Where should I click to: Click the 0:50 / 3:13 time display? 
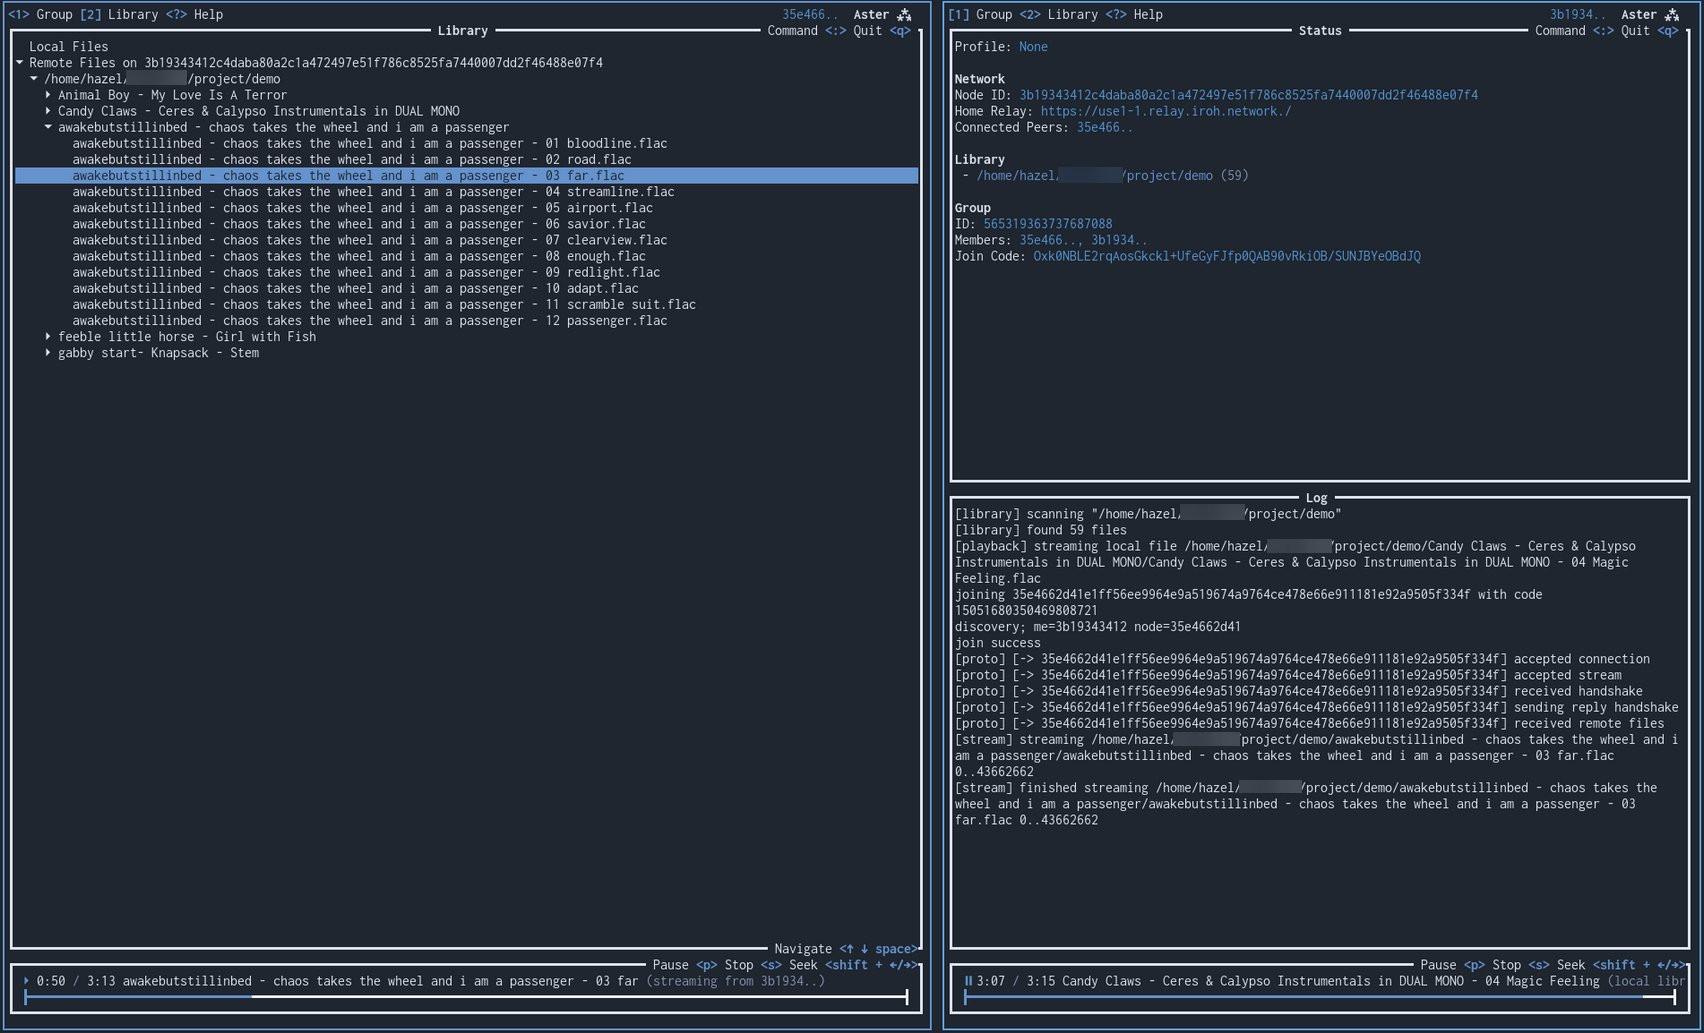(x=76, y=981)
